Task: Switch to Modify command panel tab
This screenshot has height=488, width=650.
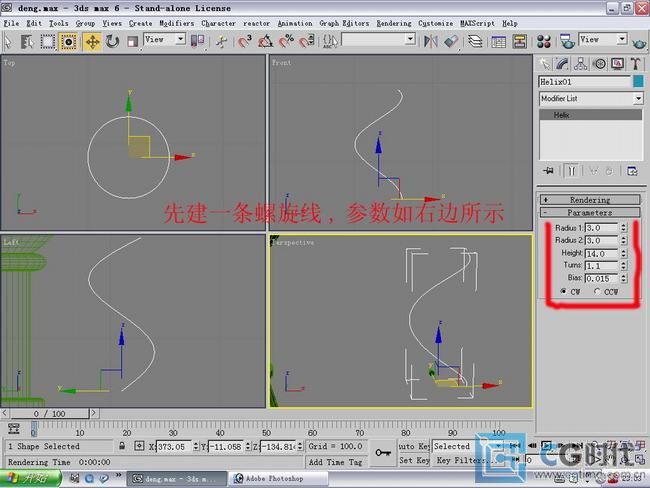Action: pos(562,64)
